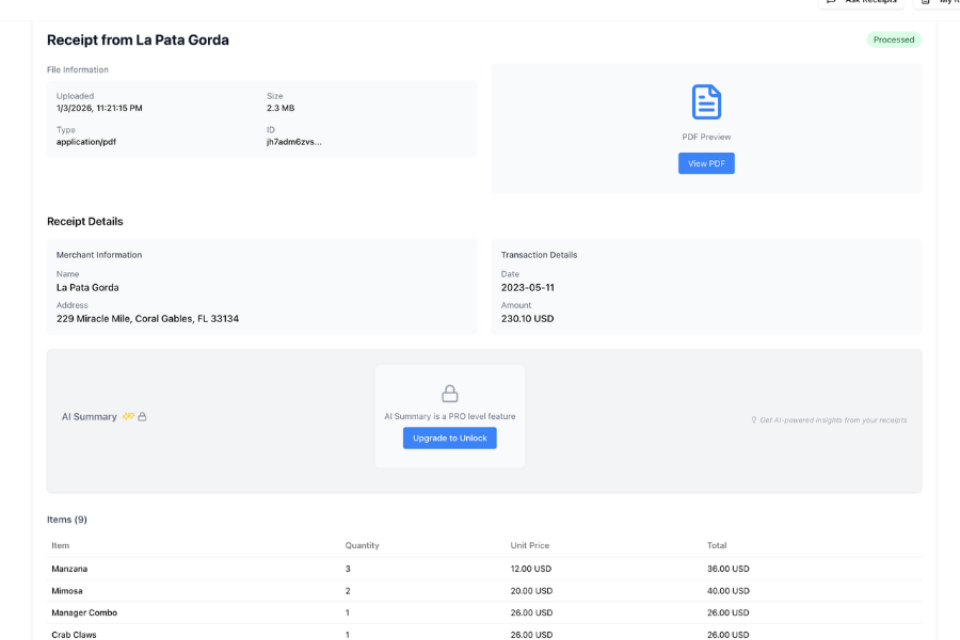
Task: Click the truncated receipt ID value
Action: 294,142
